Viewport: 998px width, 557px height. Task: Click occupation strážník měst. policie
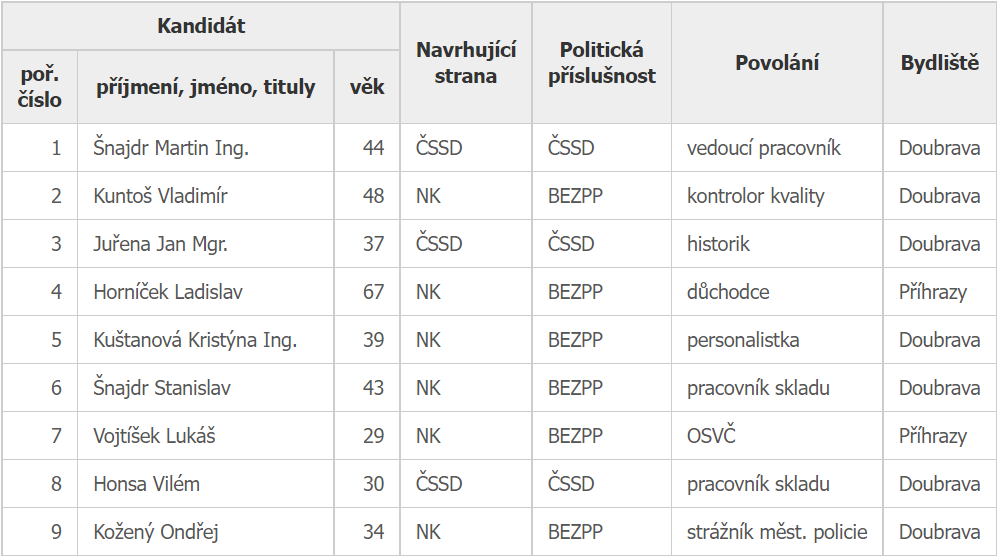pos(777,532)
